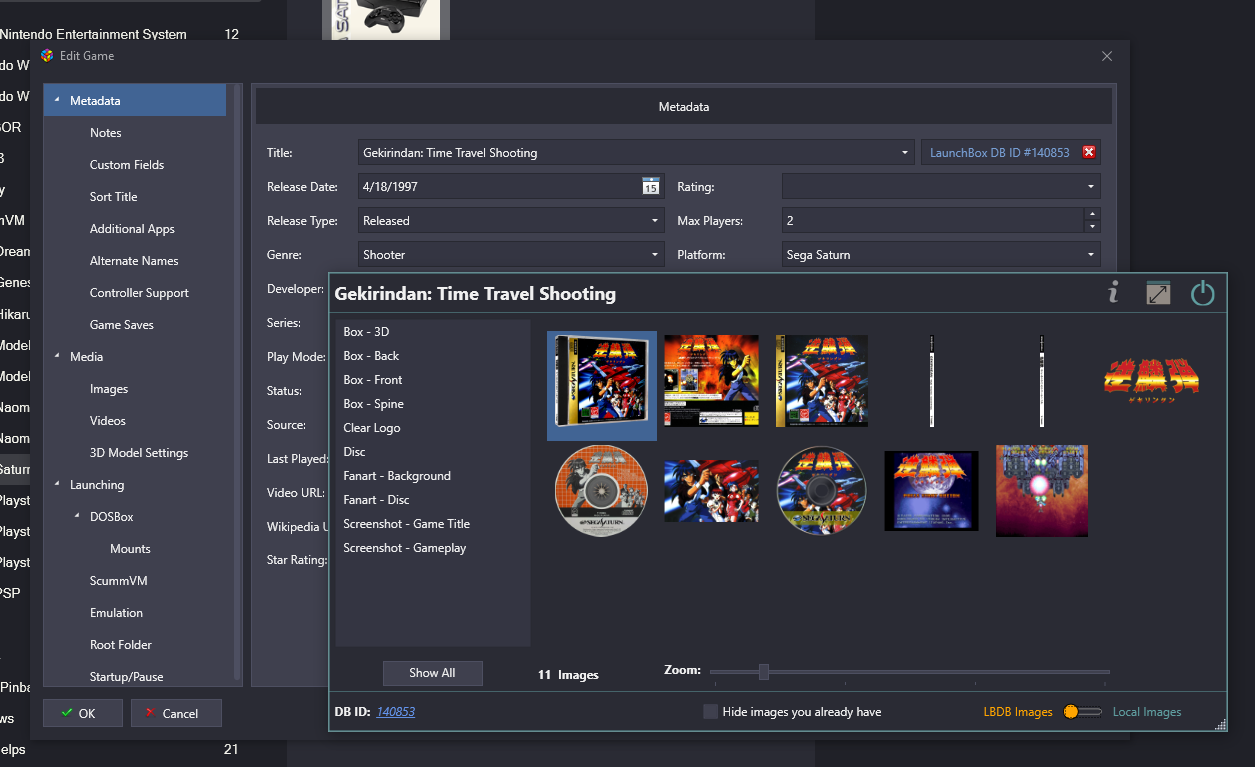Select Notes in the sidebar

pos(105,133)
